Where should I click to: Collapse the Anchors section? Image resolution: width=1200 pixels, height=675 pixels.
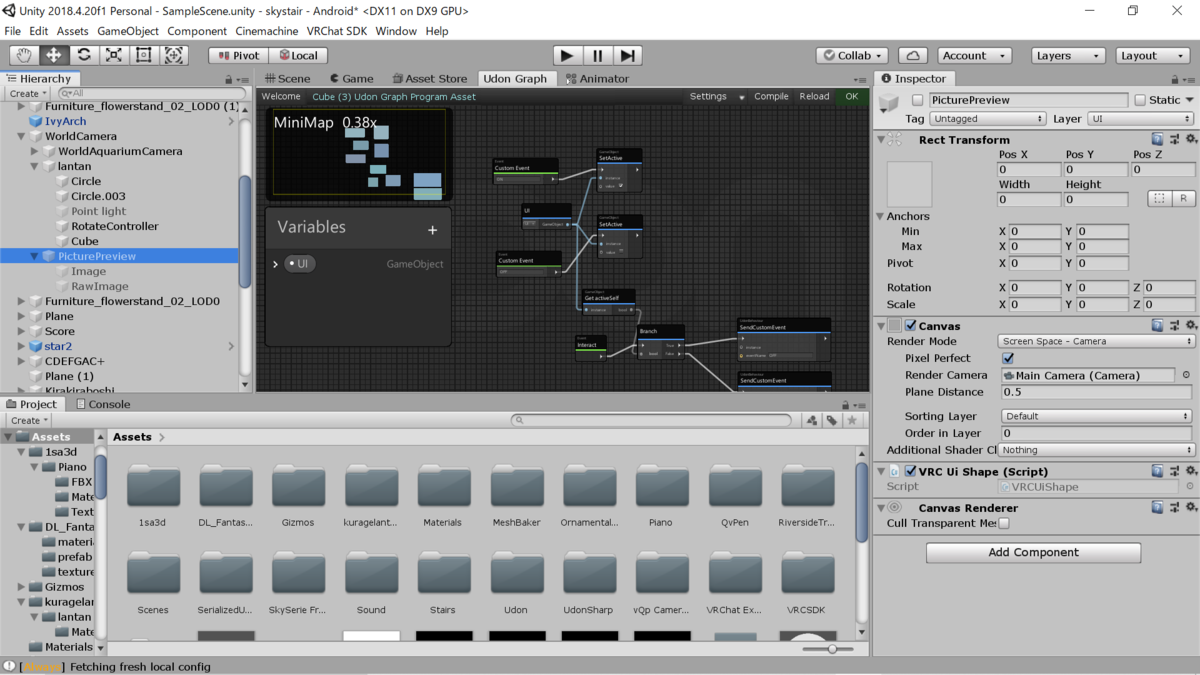880,216
